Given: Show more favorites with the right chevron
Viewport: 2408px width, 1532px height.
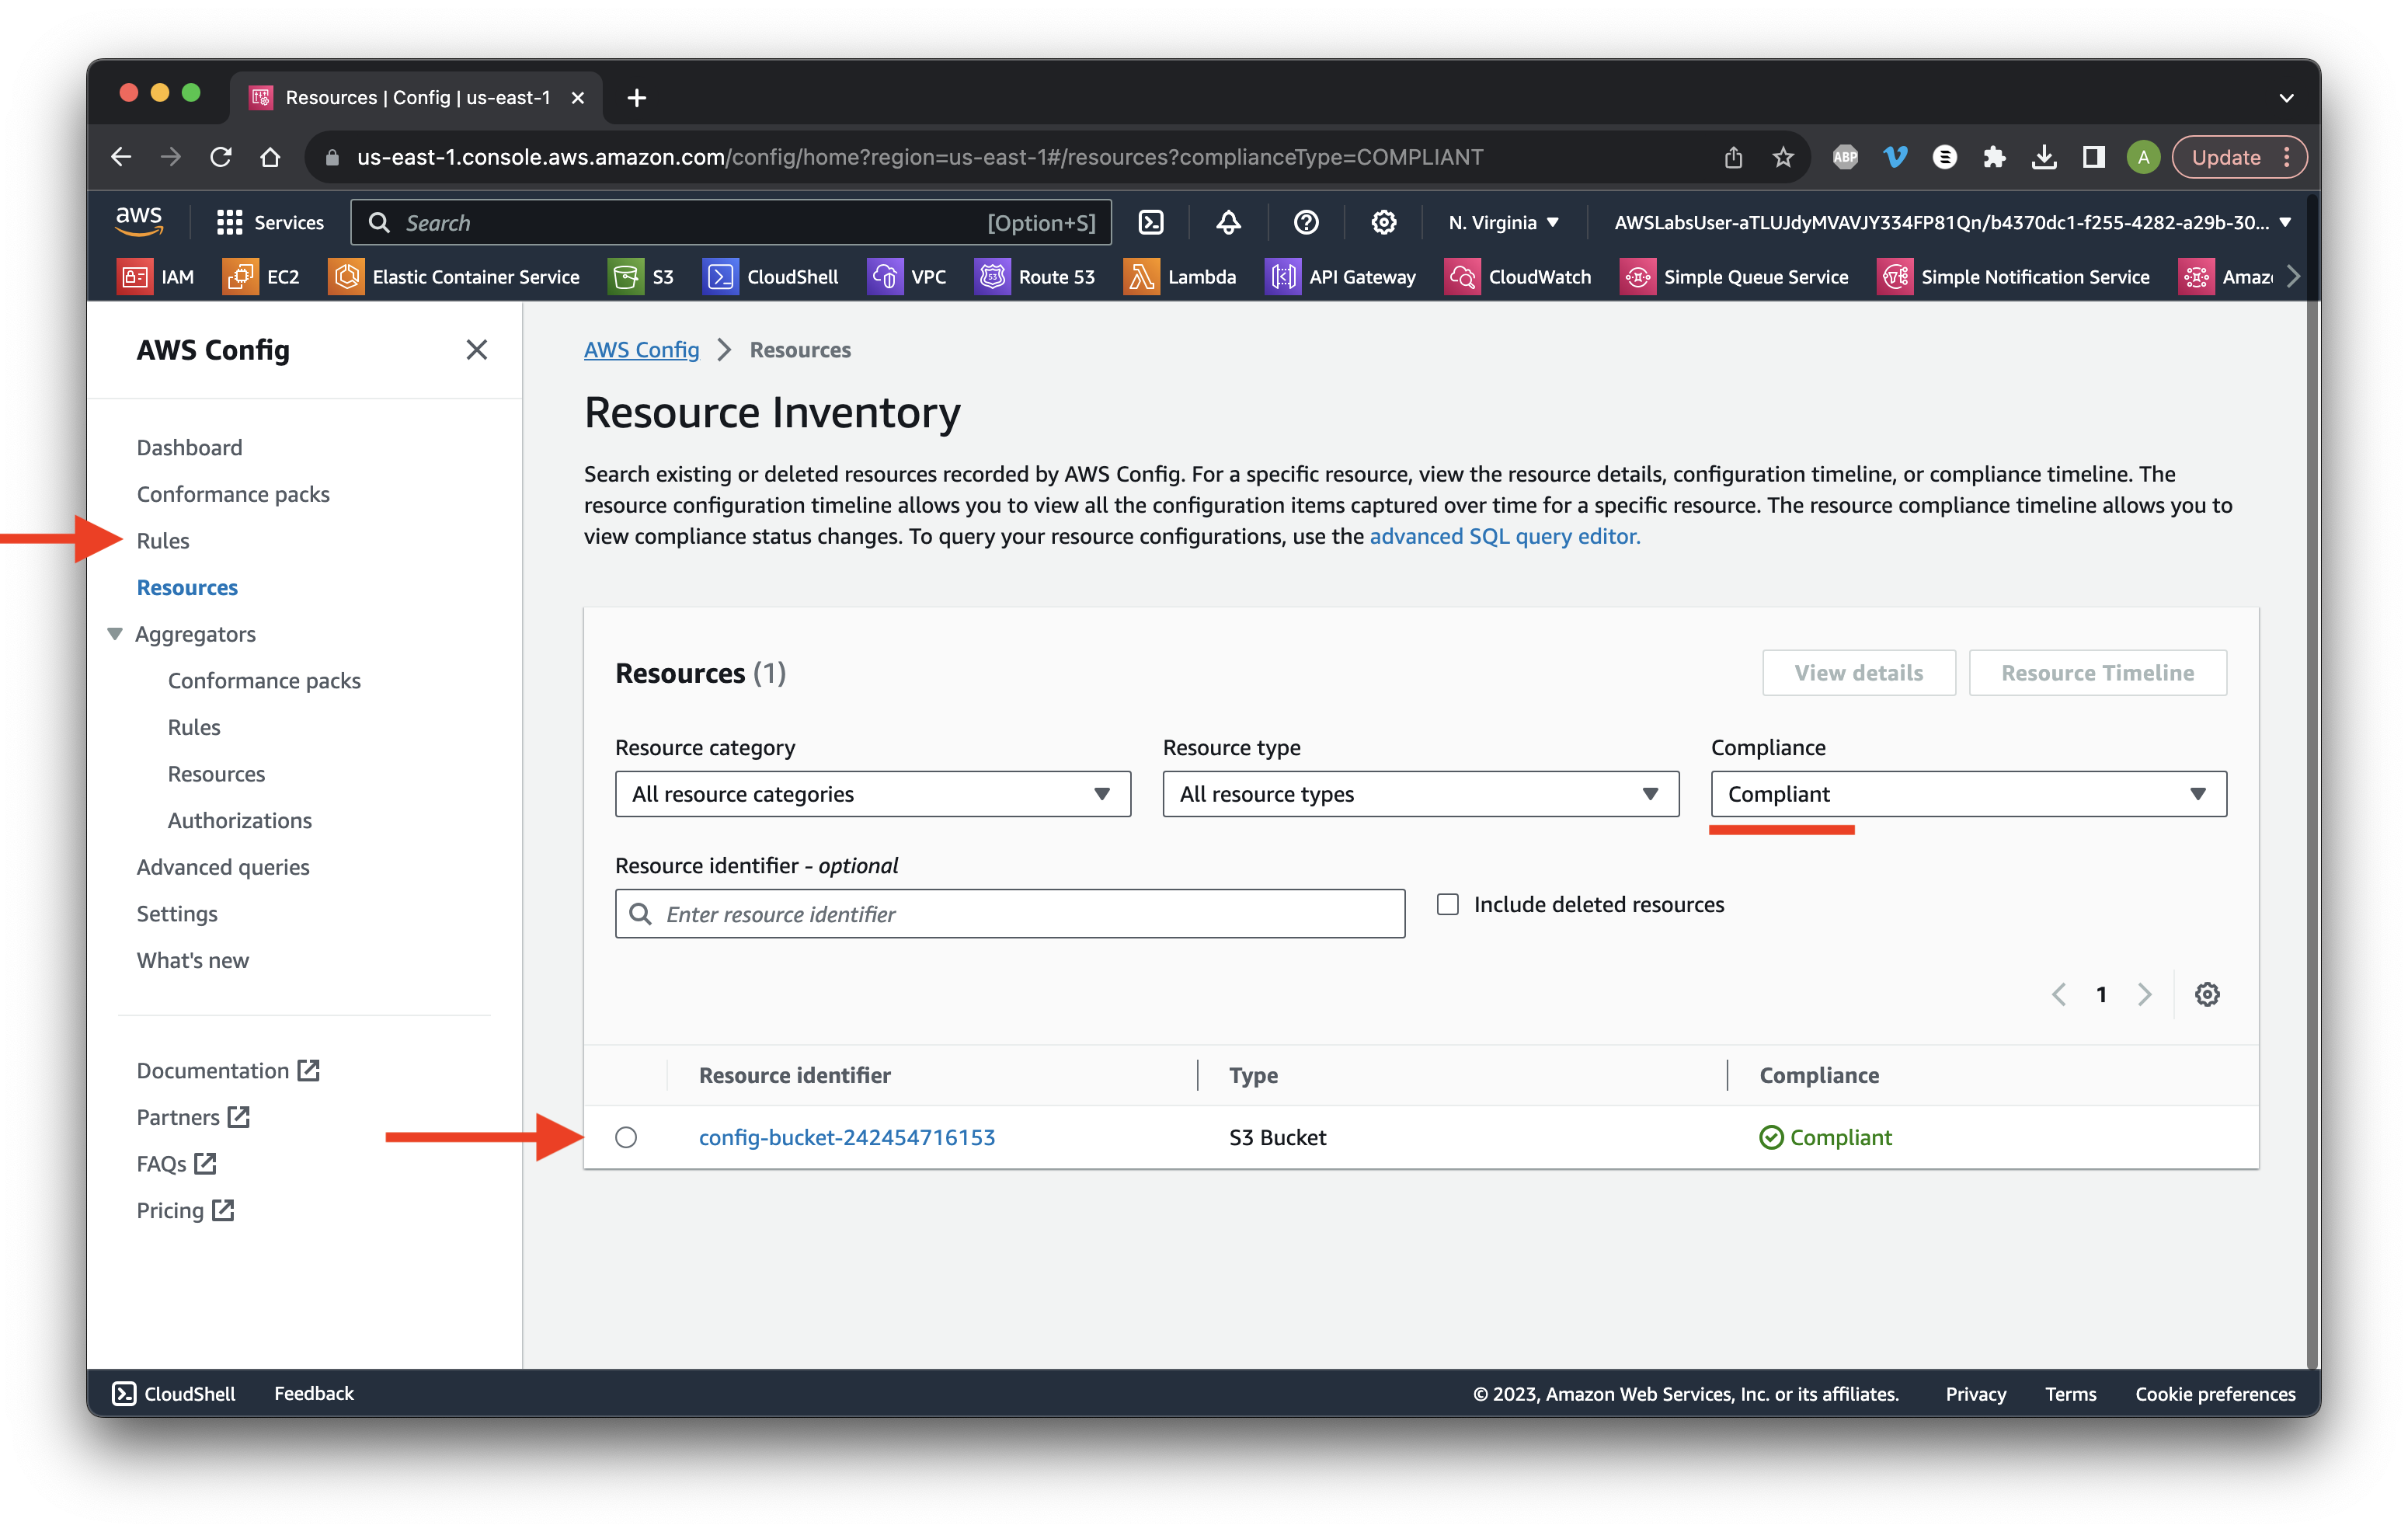Looking at the screenshot, I should (2293, 277).
